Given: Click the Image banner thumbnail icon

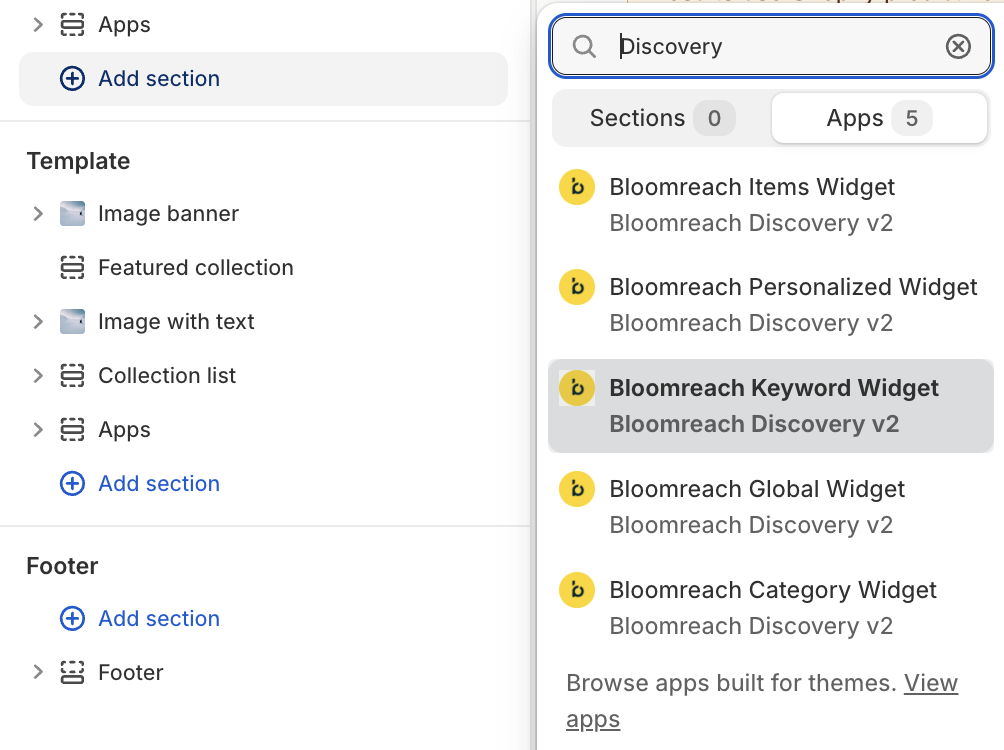Looking at the screenshot, I should (72, 213).
